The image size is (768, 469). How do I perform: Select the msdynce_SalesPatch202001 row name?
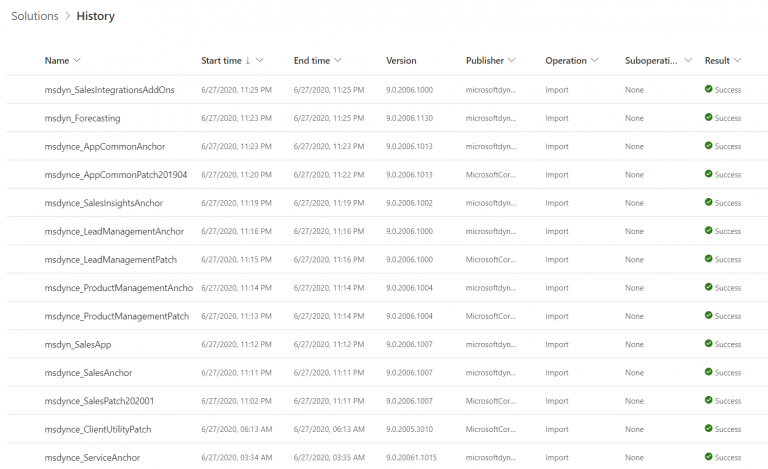coord(99,401)
